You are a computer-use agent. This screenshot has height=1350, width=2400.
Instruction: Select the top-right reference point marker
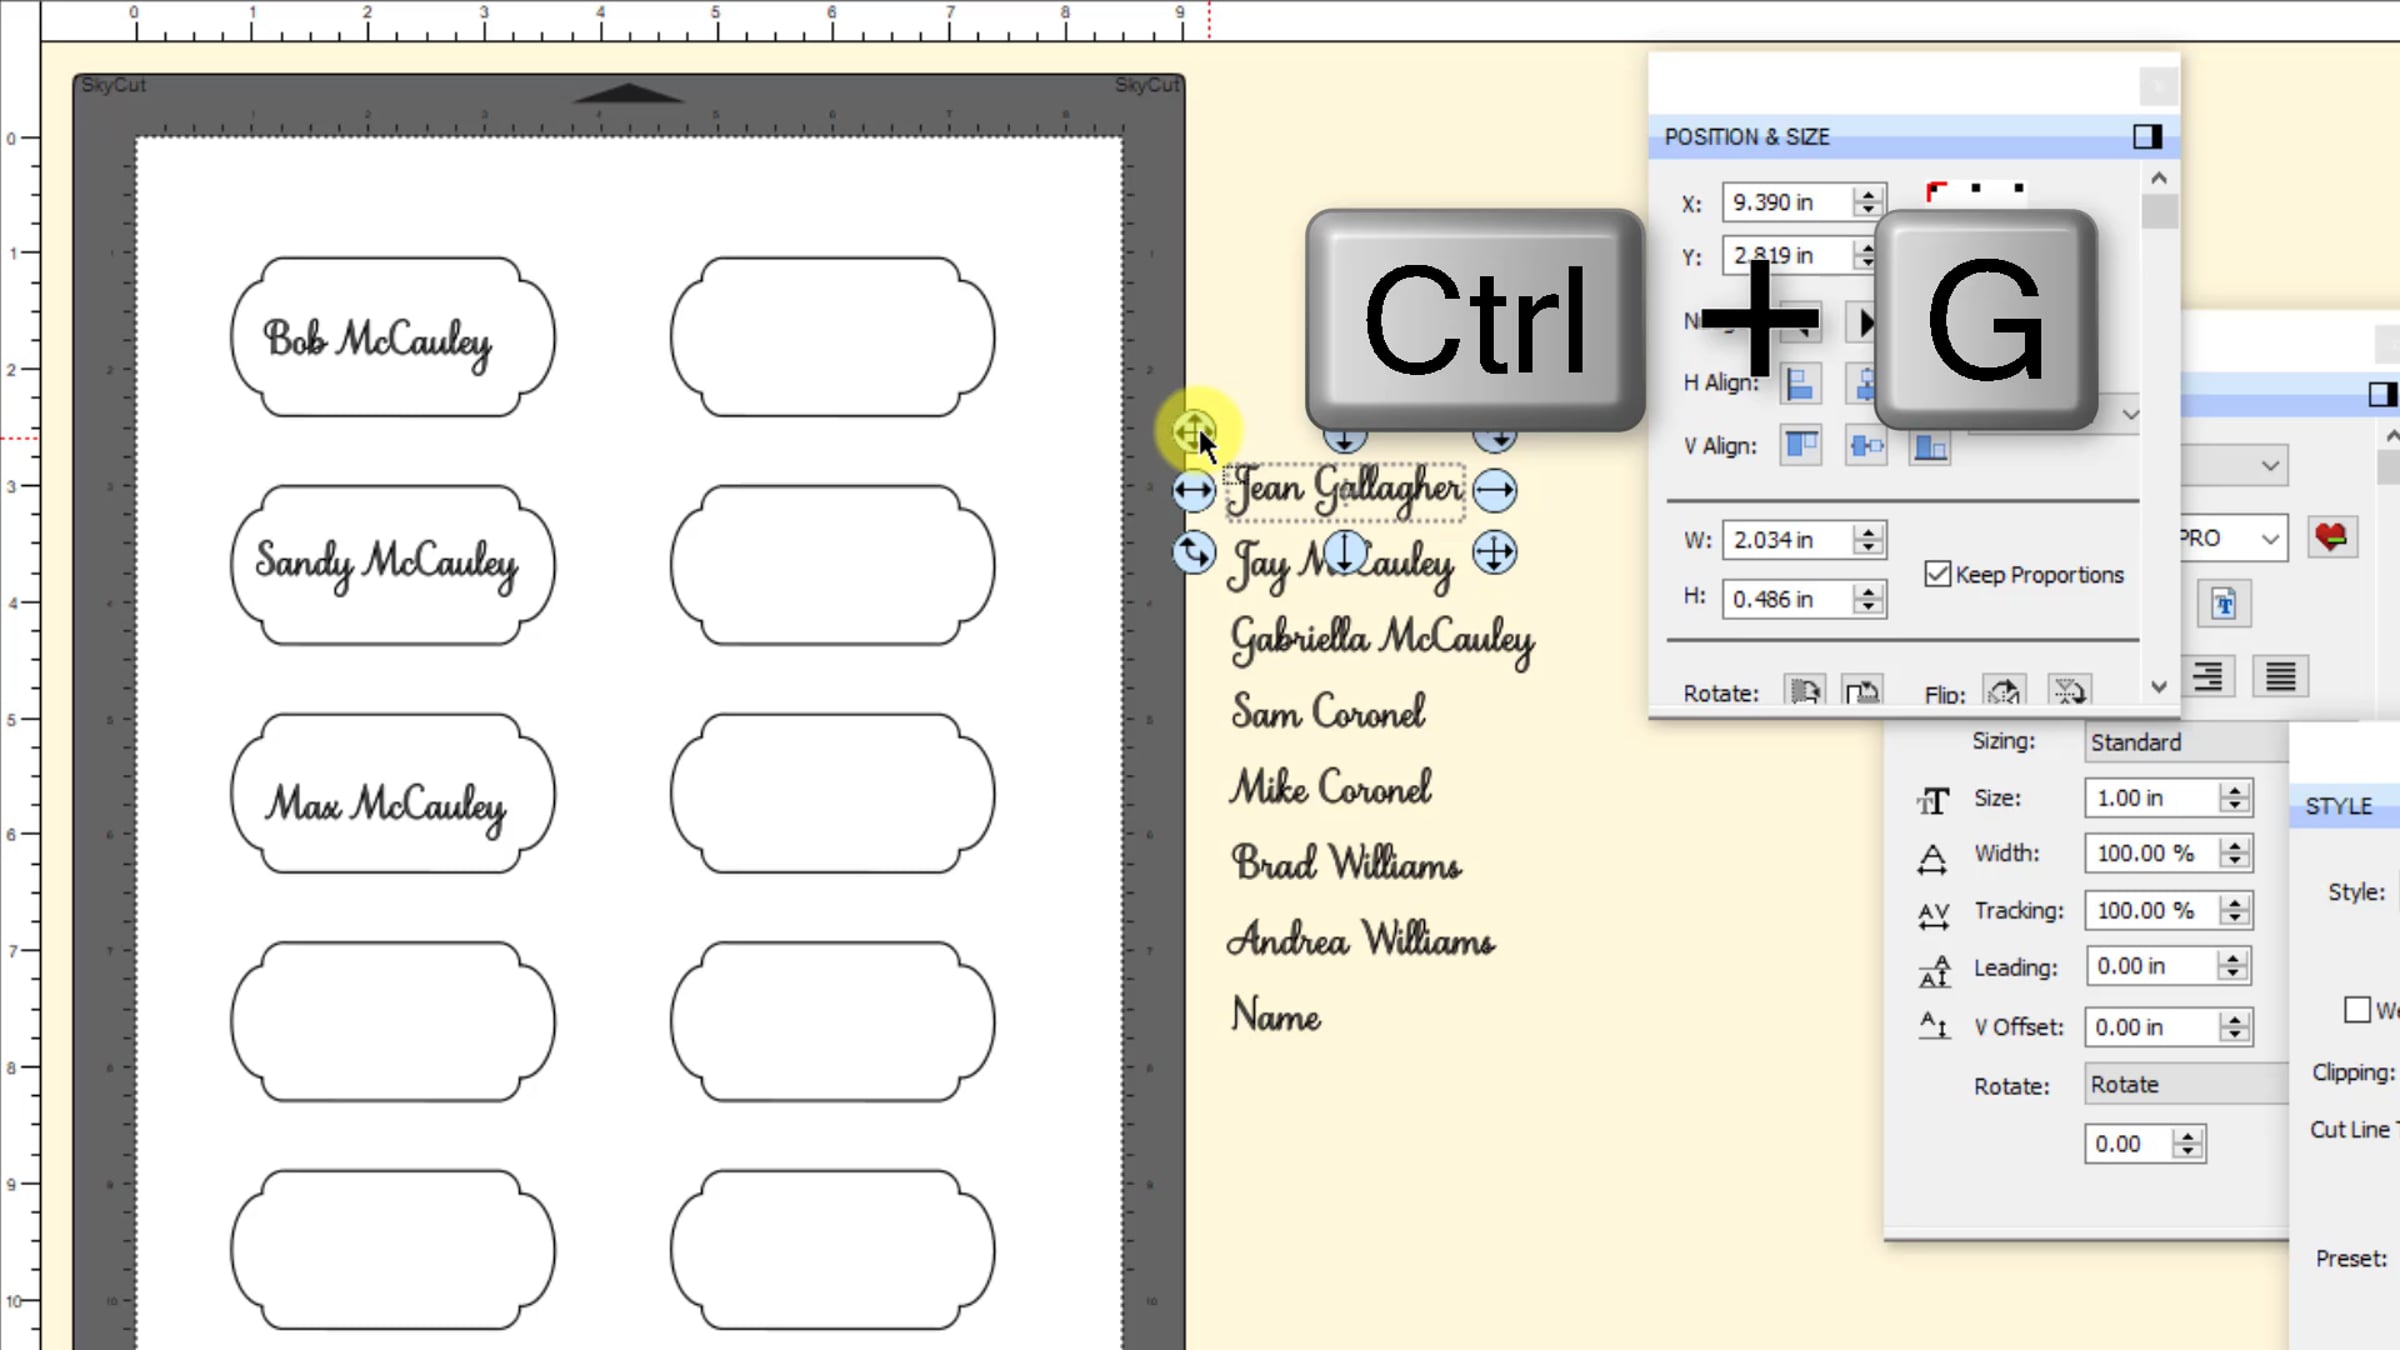[x=2019, y=188]
